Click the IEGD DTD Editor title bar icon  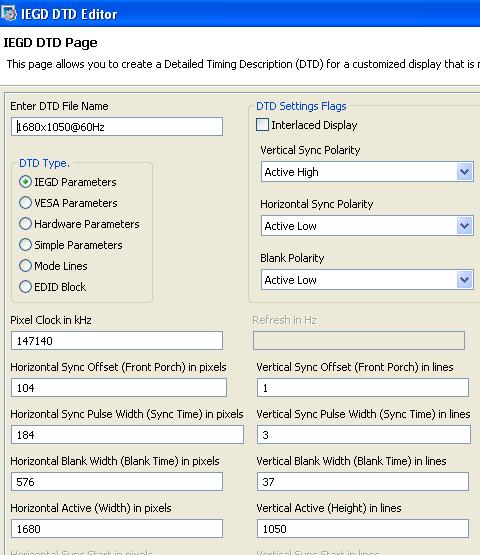8,13
